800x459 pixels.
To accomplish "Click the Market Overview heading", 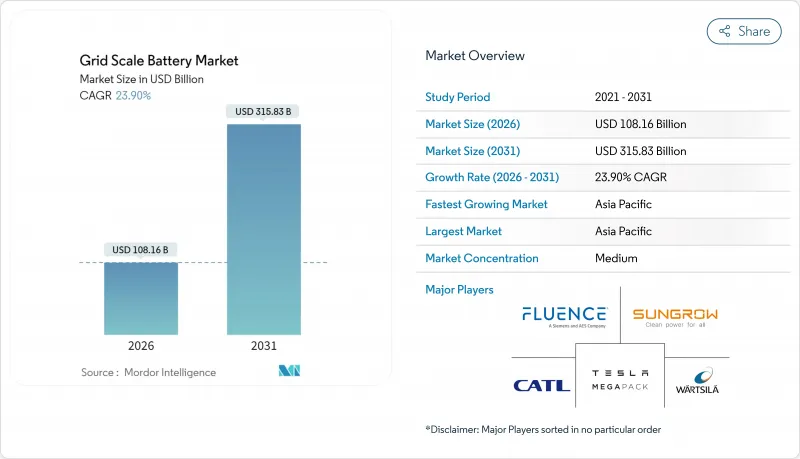I will tap(475, 56).
